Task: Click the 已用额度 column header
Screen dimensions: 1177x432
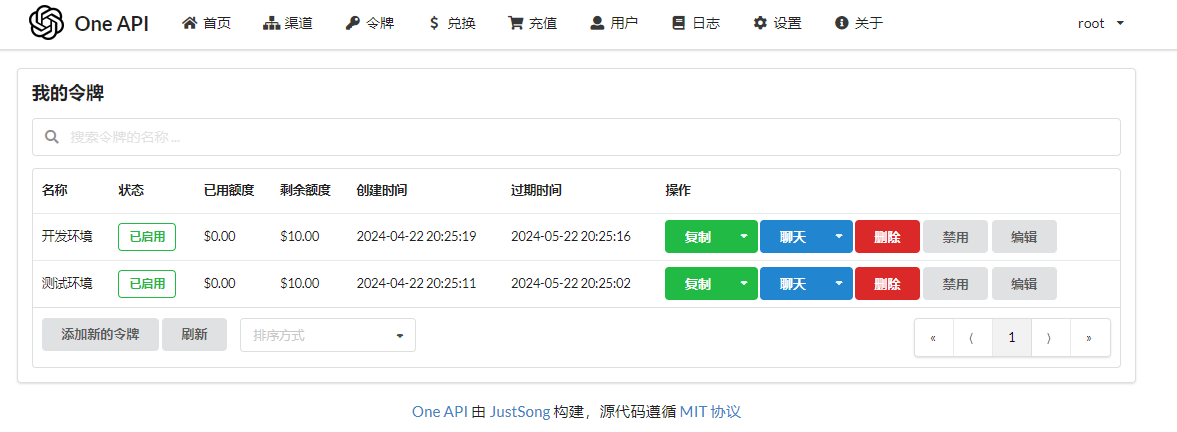Action: tap(229, 190)
